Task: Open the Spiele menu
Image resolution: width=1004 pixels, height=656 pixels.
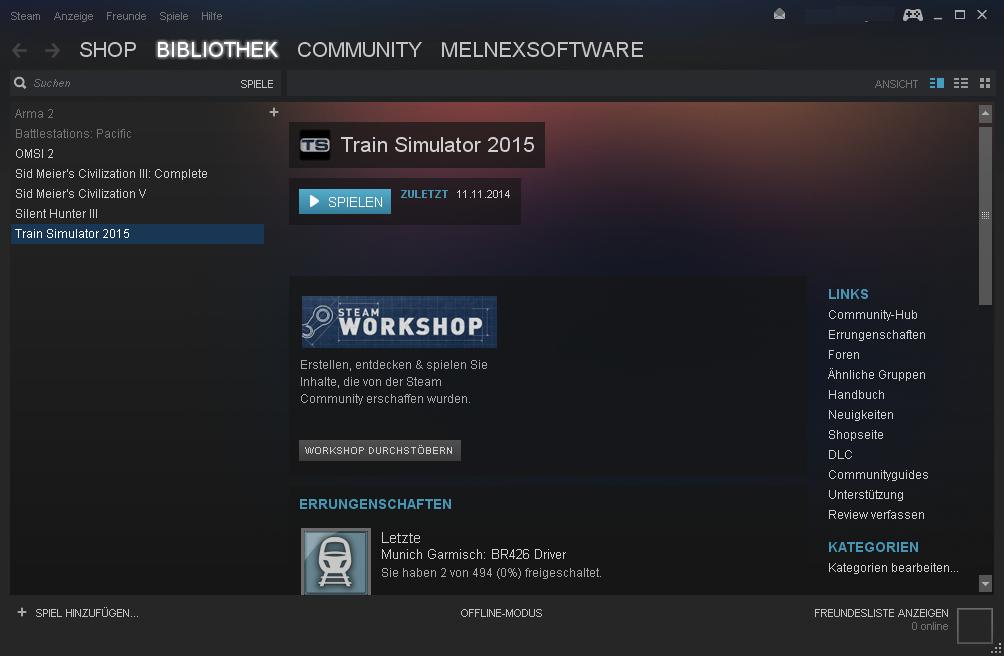Action: pos(174,16)
